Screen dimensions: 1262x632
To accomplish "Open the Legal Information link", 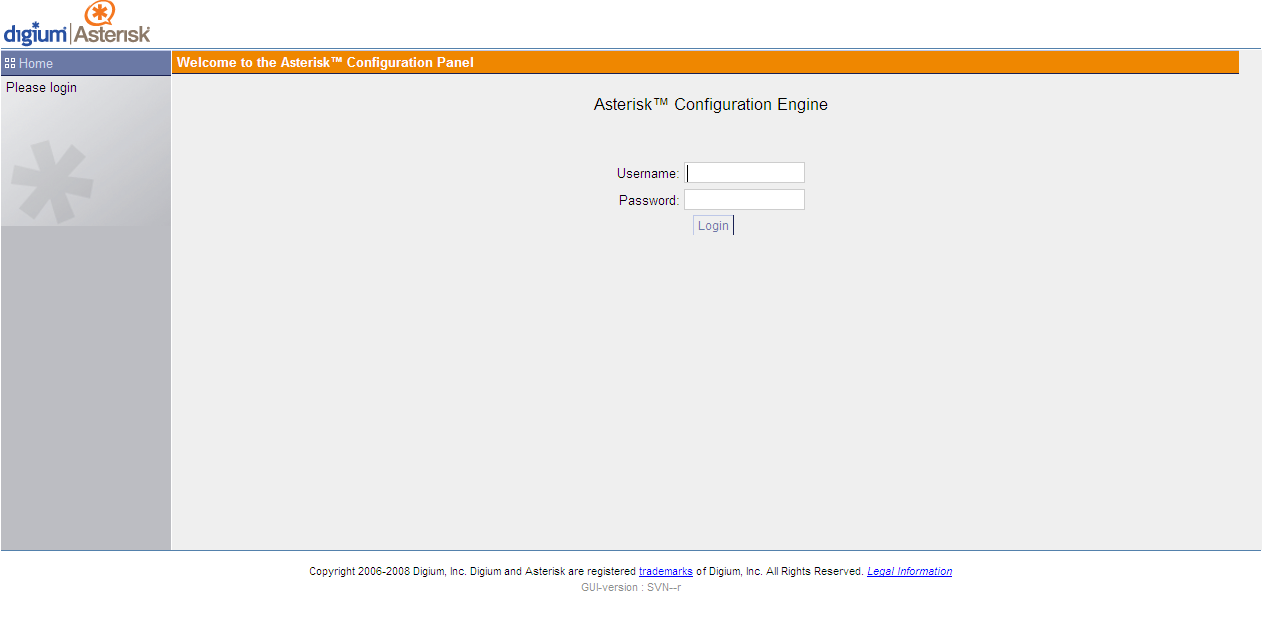I will tap(909, 572).
